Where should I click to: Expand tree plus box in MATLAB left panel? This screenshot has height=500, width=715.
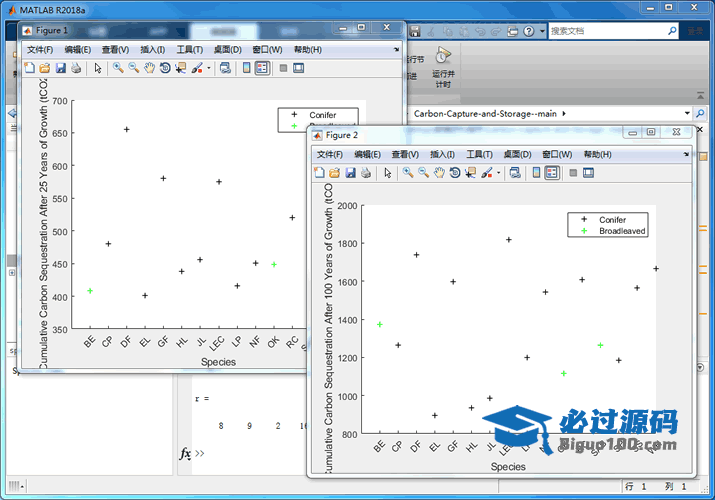click(x=12, y=273)
